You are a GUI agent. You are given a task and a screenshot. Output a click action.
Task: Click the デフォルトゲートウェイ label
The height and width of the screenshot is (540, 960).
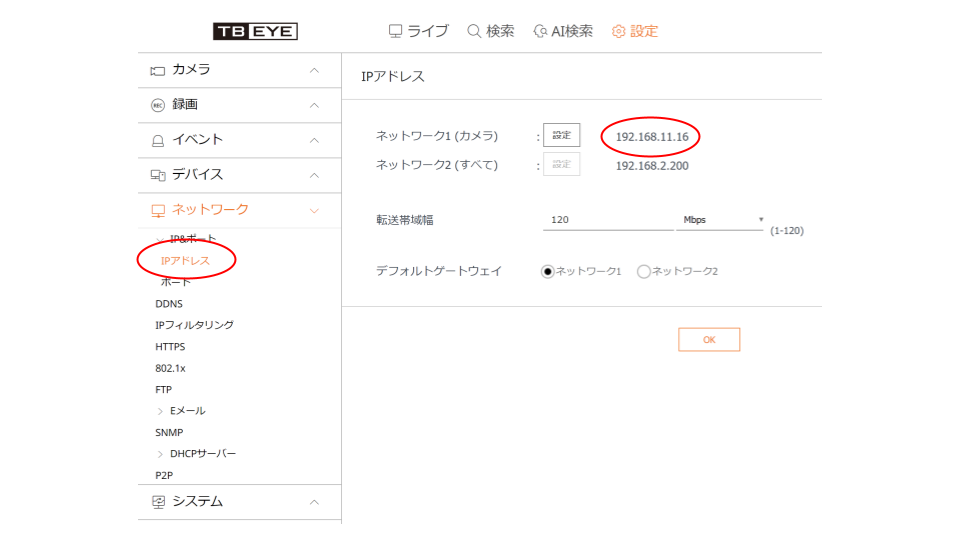coord(439,271)
